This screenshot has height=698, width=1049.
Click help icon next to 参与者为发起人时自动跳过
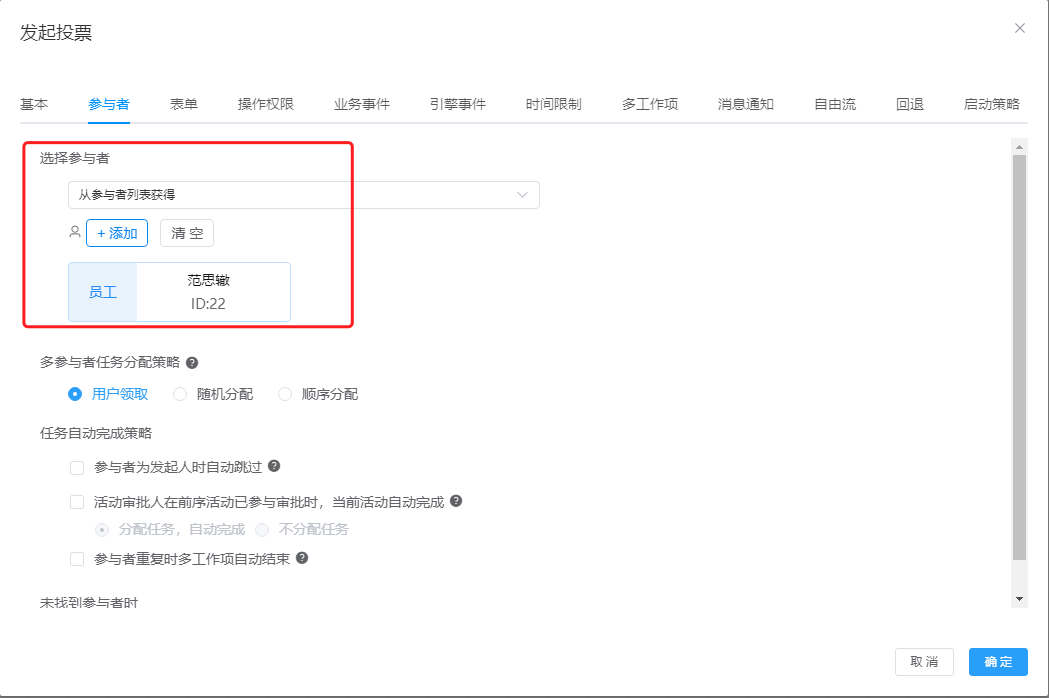click(x=274, y=466)
